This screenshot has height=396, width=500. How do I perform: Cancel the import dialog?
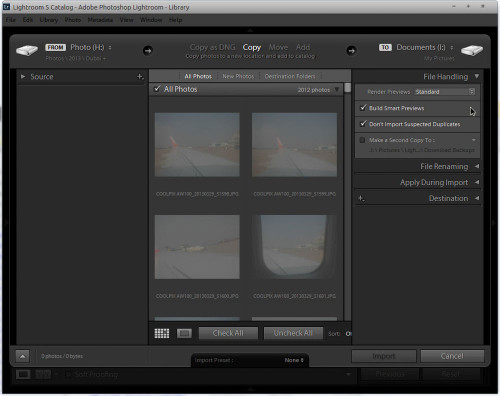point(452,356)
